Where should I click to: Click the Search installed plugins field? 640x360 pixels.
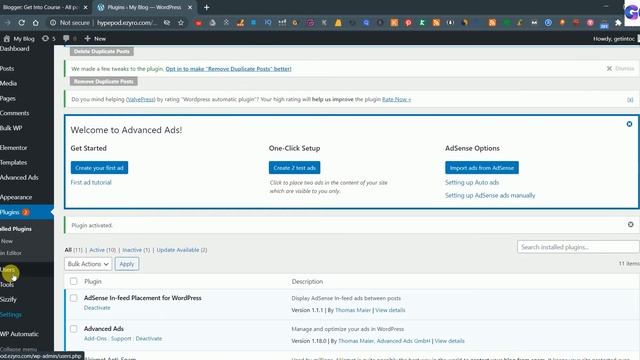[578, 247]
